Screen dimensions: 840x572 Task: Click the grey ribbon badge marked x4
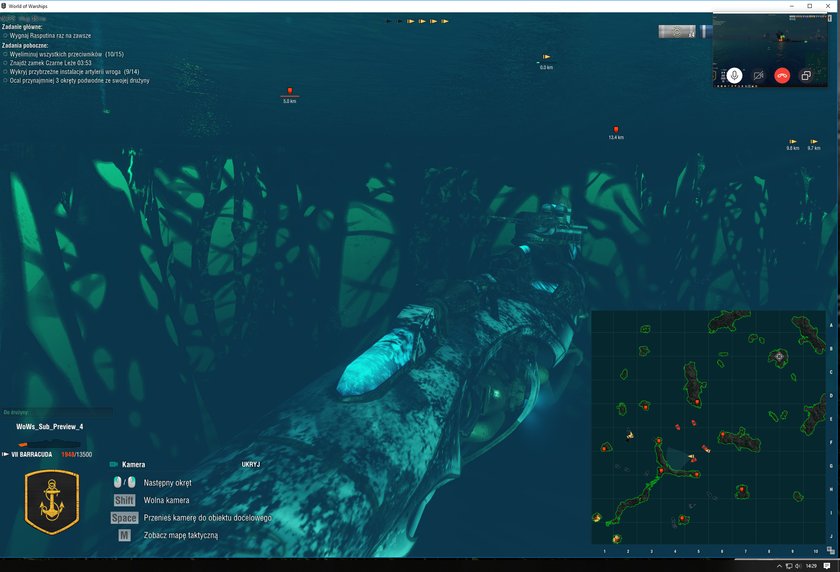click(677, 32)
